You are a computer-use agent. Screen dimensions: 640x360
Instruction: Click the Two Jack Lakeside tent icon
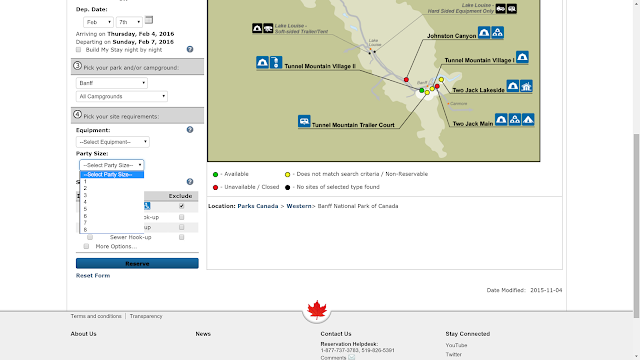(513, 86)
